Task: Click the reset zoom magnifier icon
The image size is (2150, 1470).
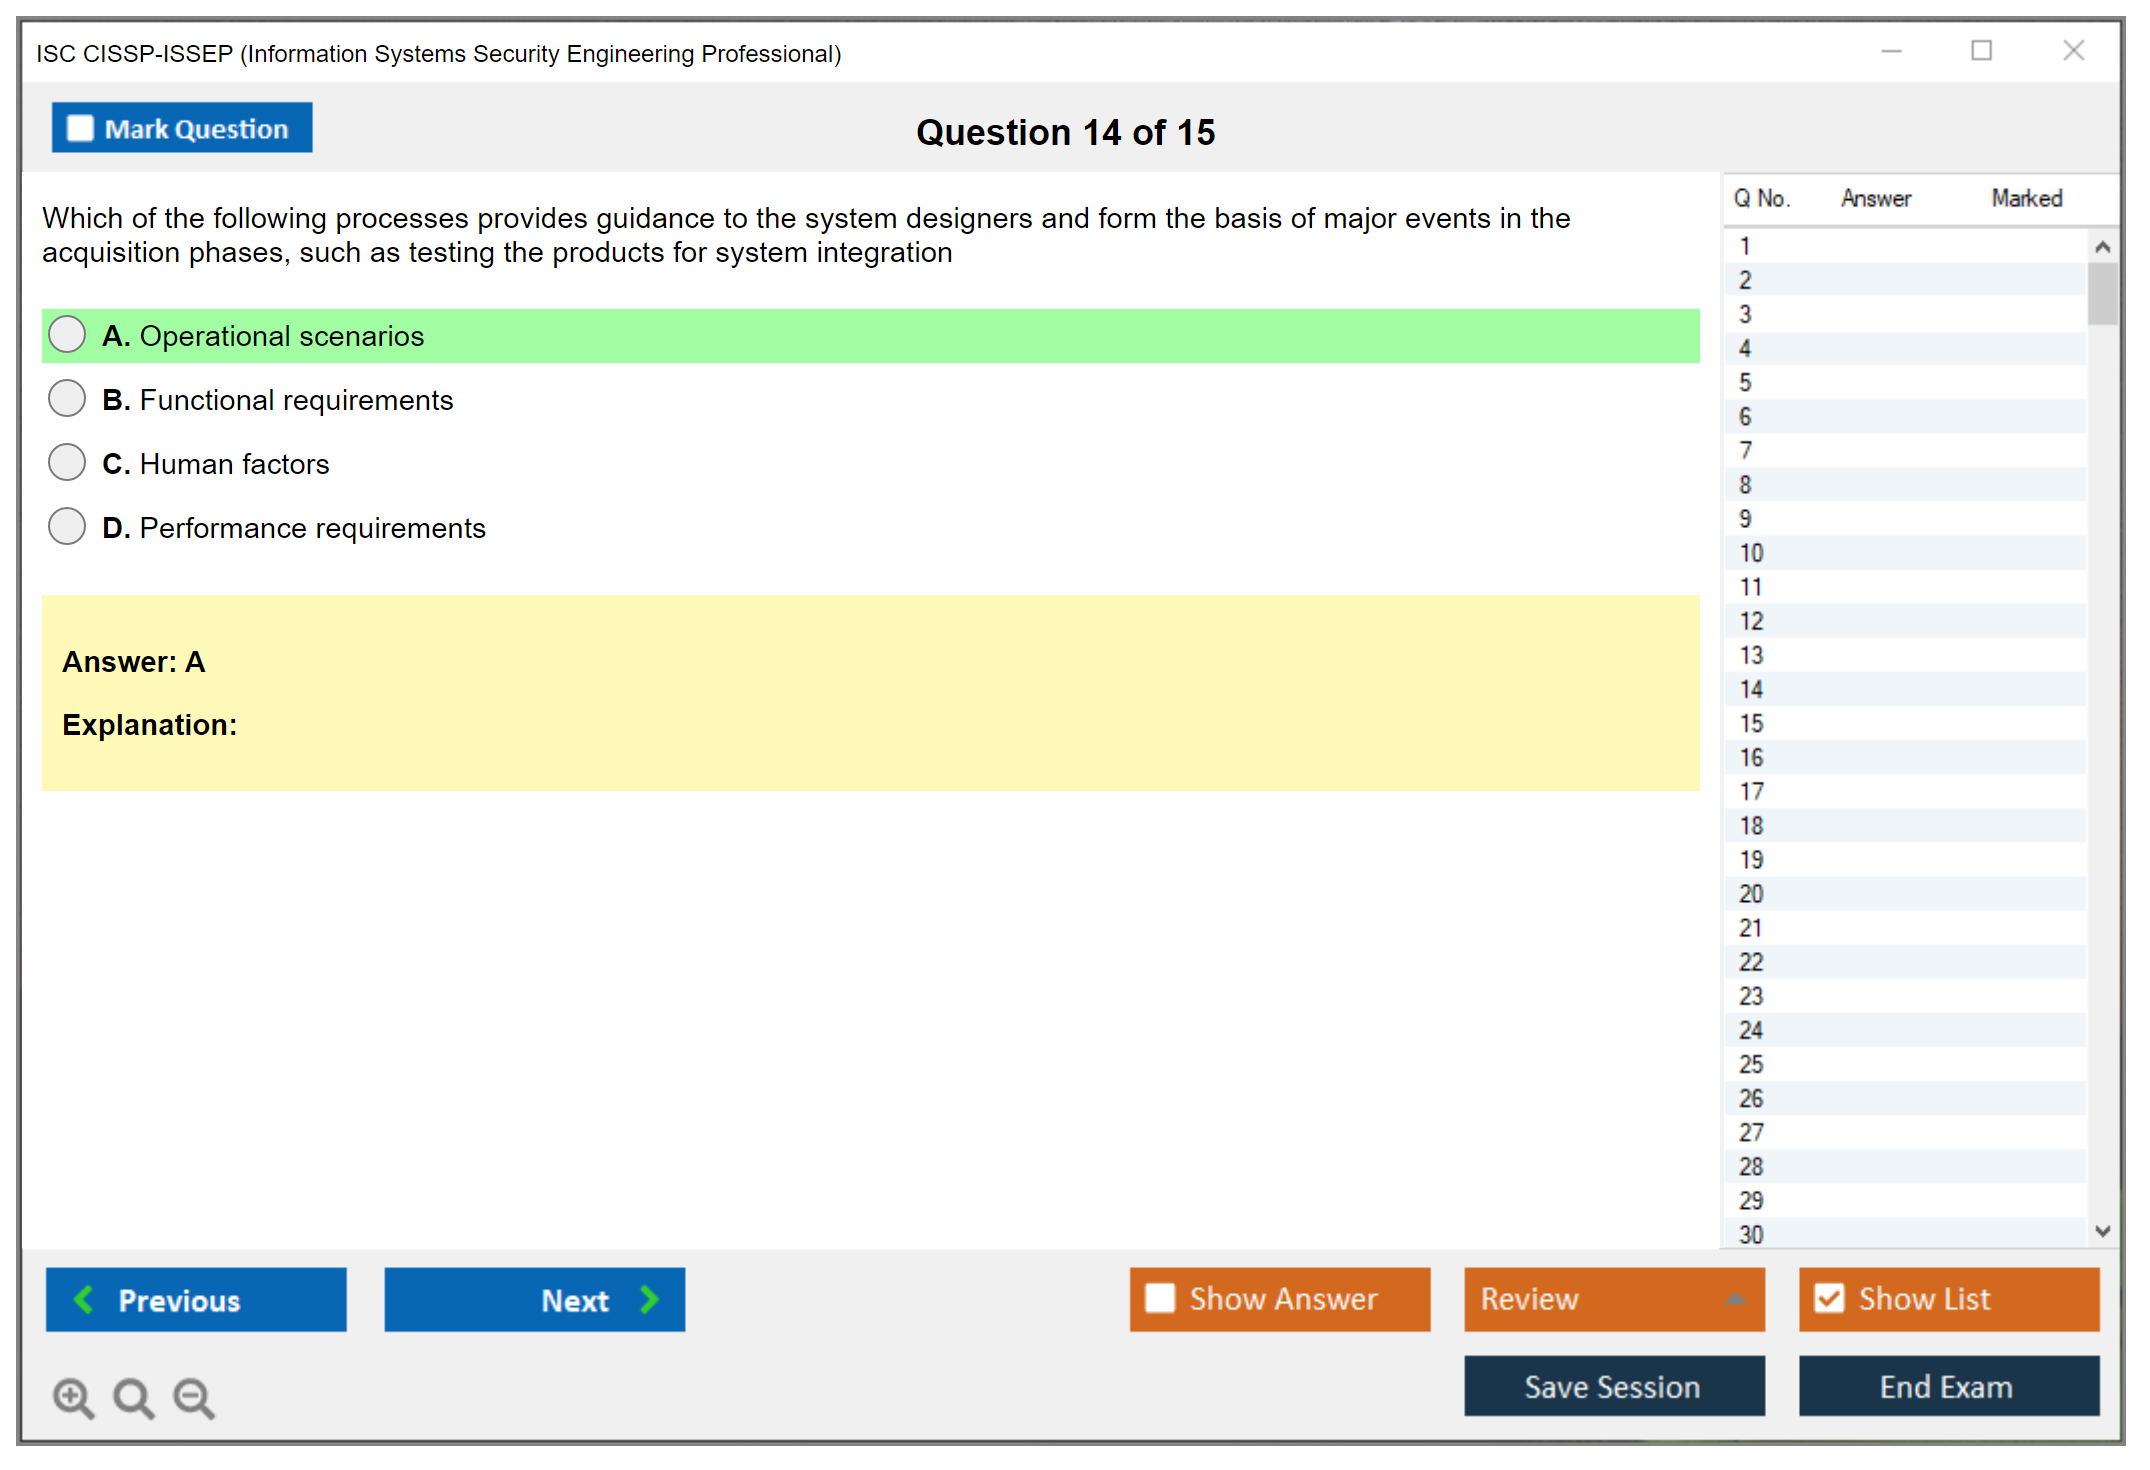Action: (133, 1397)
